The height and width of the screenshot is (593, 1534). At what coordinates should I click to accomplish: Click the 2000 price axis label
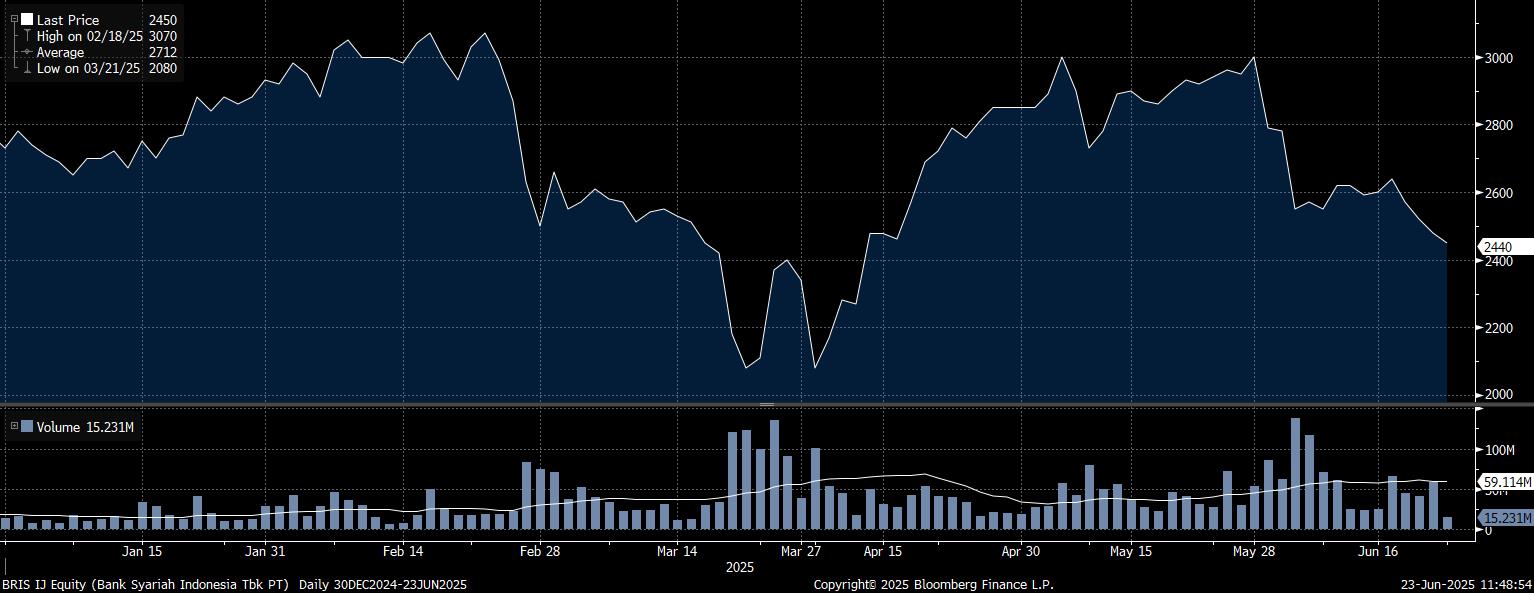(1498, 395)
